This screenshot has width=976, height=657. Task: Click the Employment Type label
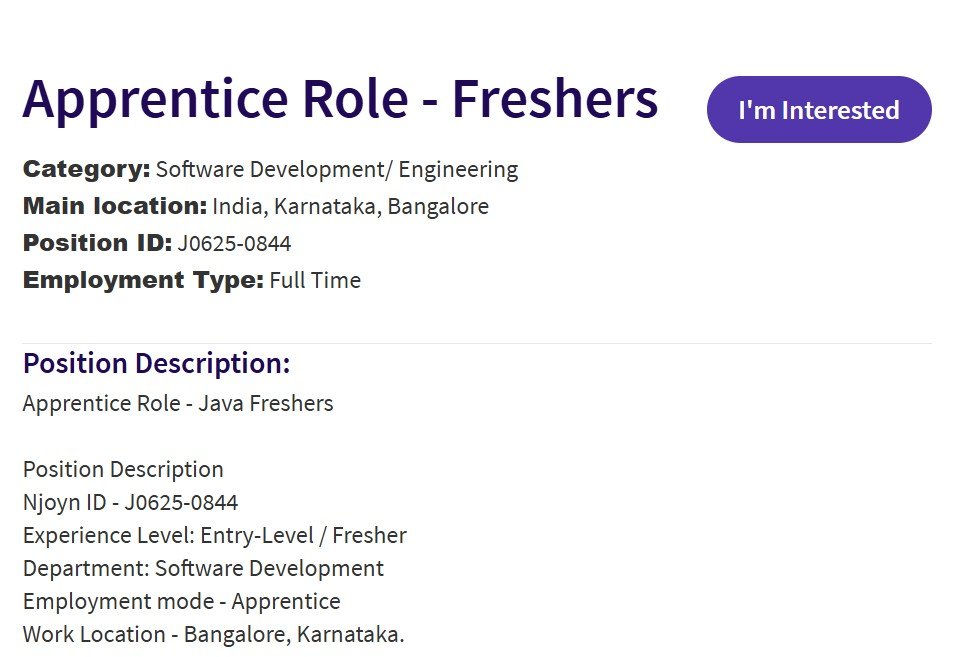(x=143, y=280)
